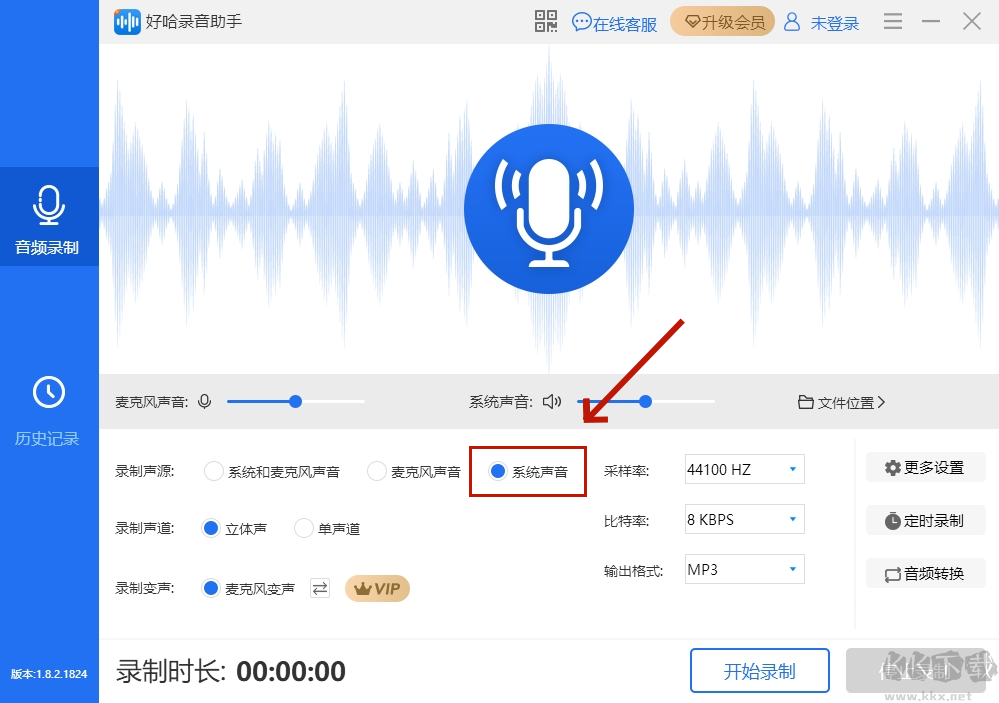
Task: Open the 采样率 sample rate dropdown
Action: (x=743, y=468)
